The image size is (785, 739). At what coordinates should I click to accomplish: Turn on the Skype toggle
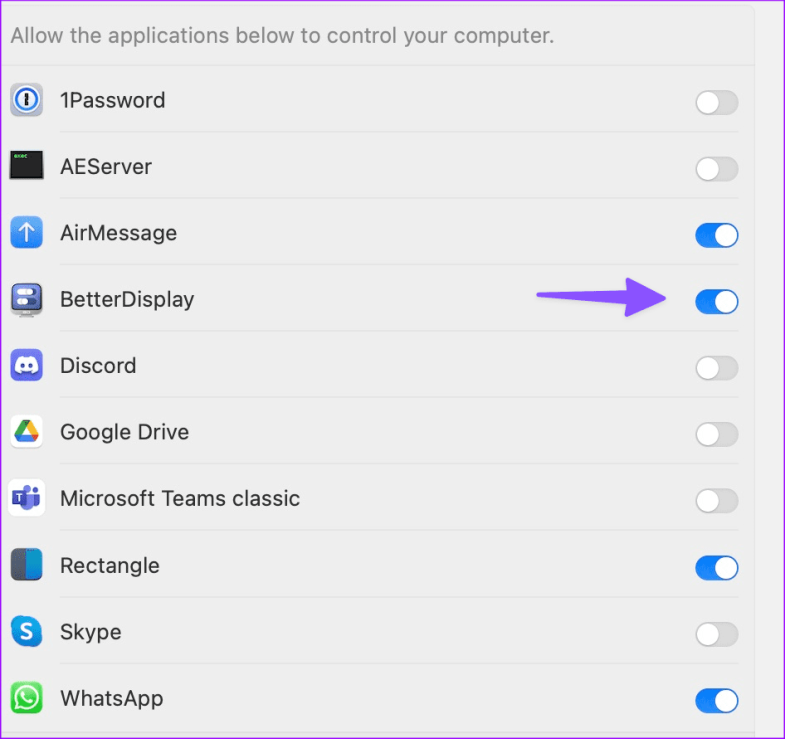tap(716, 634)
